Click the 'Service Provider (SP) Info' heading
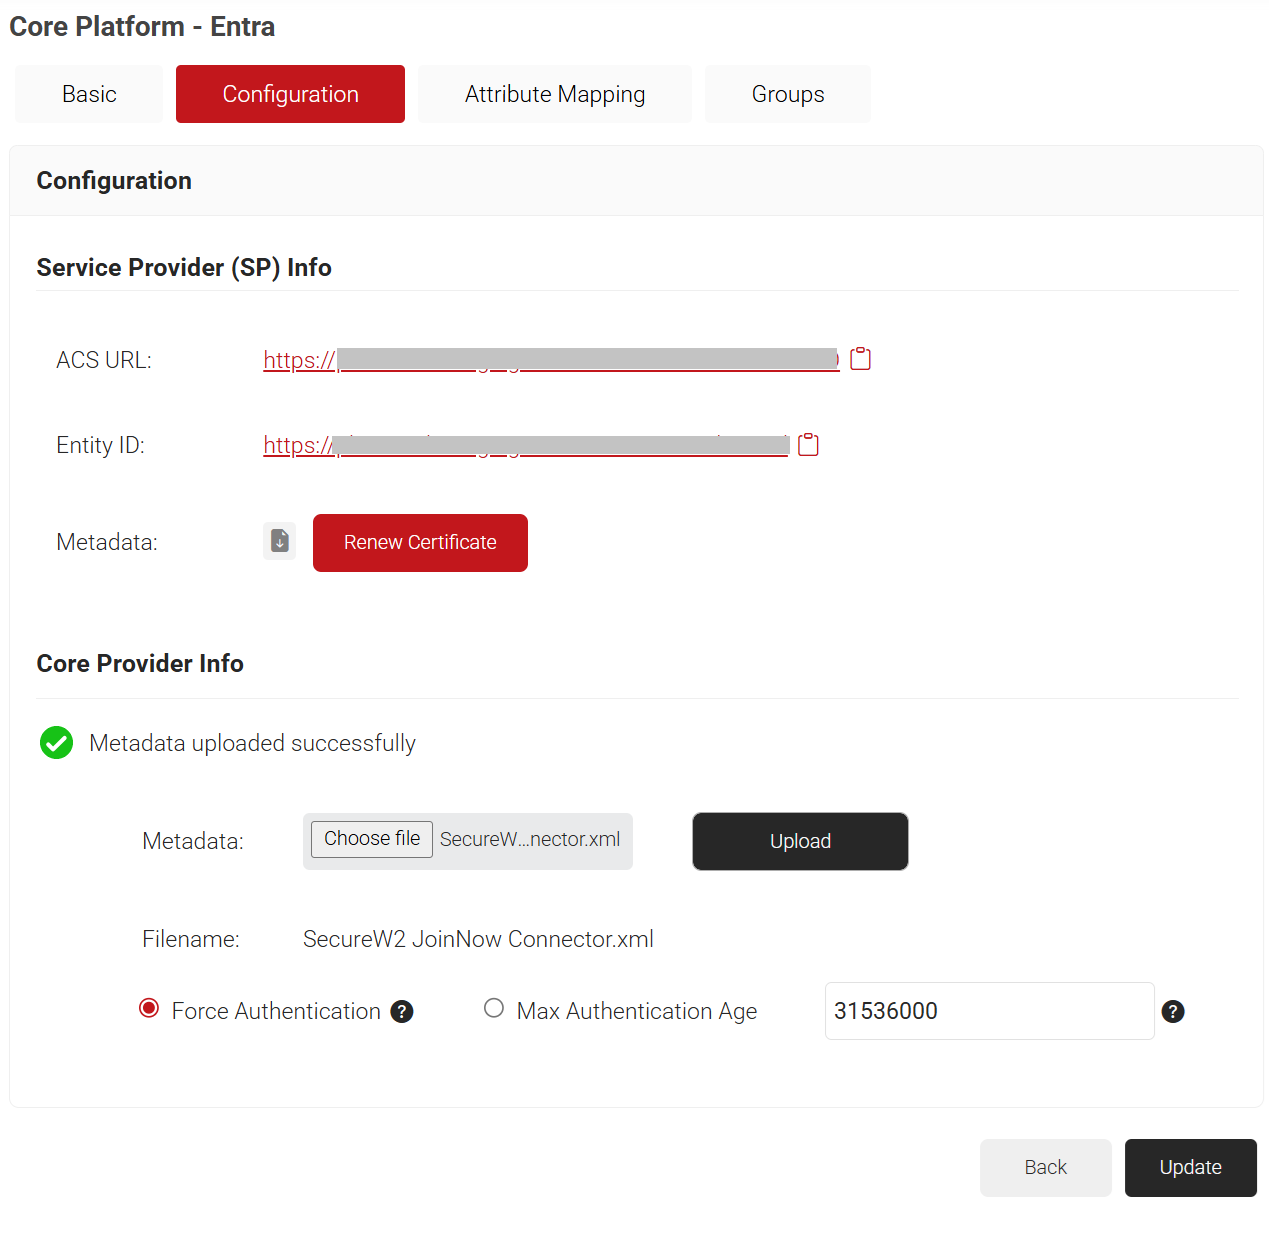 coord(184,267)
